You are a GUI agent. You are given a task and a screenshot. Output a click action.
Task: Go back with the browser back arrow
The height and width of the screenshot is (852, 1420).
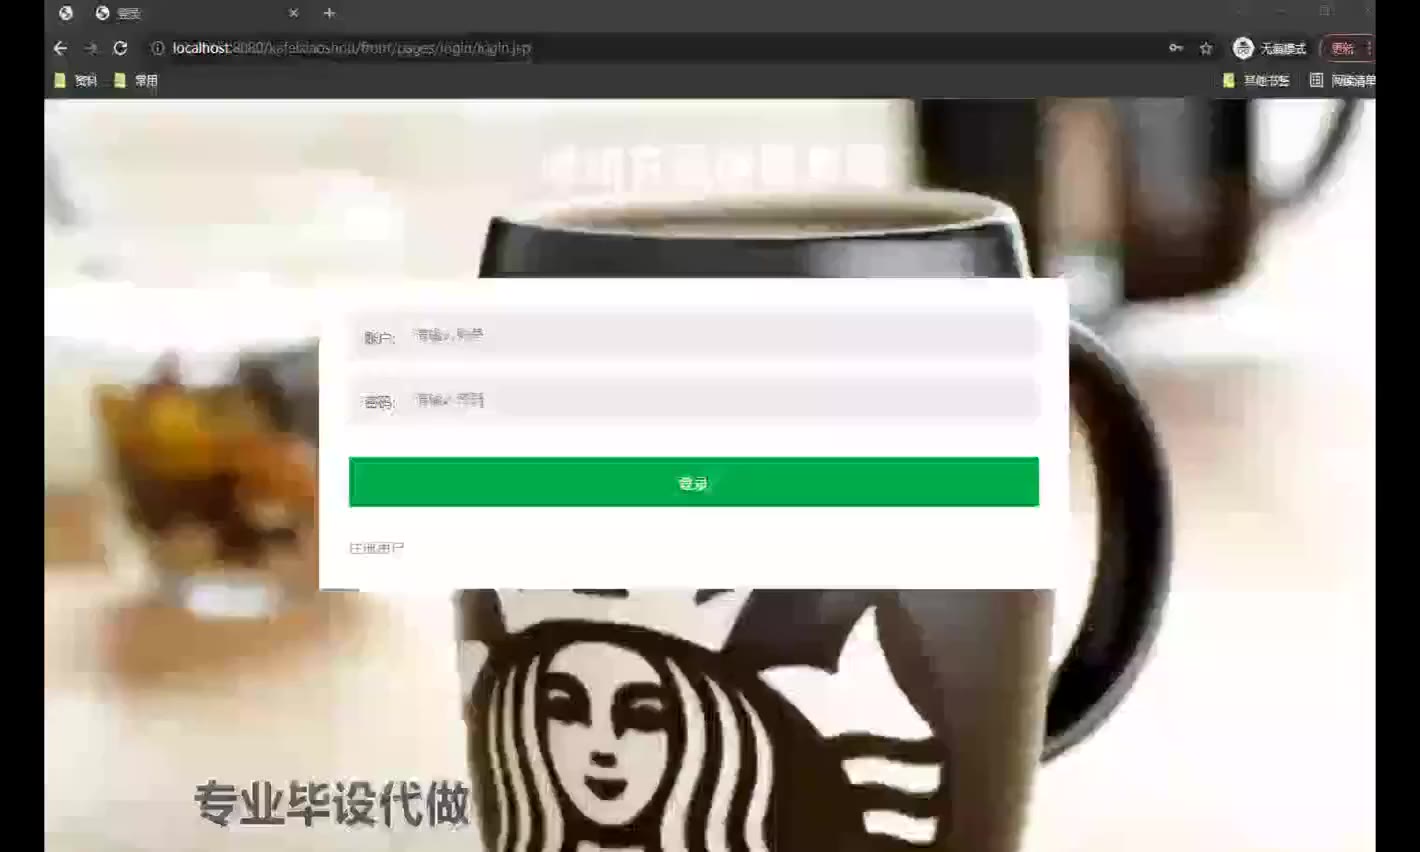pyautogui.click(x=60, y=48)
